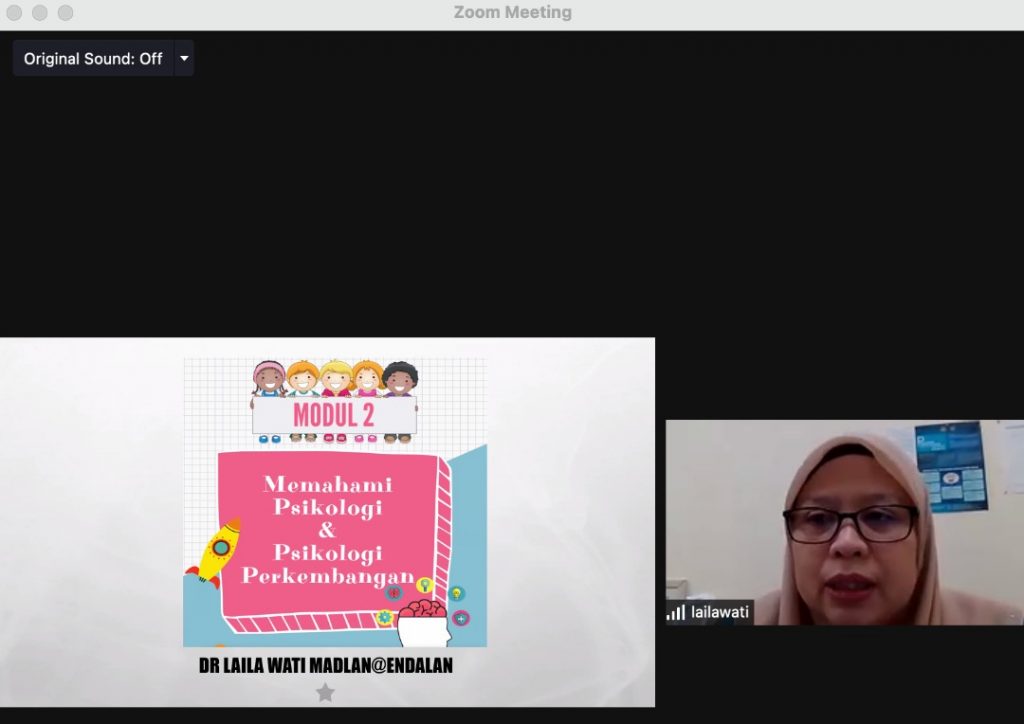The image size is (1024, 724).
Task: Click the signal bars icon beside lailawati
Action: (x=677, y=612)
